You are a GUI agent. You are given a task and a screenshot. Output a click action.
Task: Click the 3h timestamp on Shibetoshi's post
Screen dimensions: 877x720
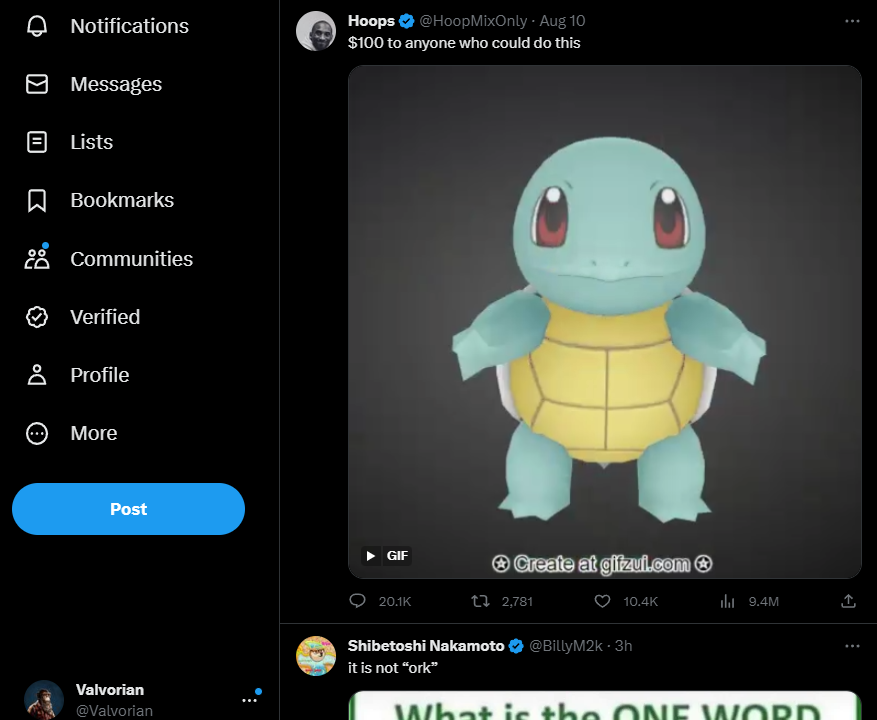(624, 646)
